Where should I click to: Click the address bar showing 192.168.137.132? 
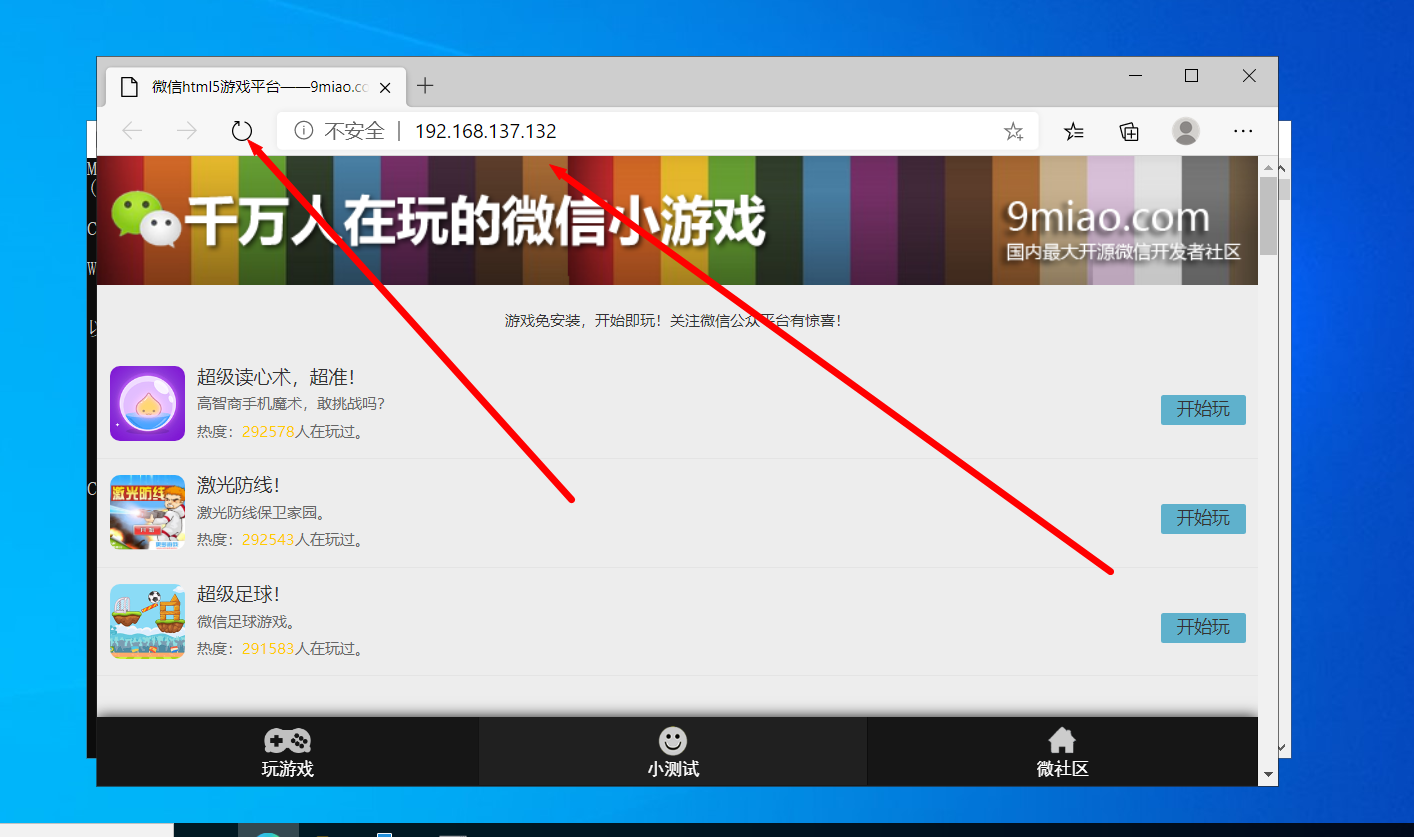(657, 131)
